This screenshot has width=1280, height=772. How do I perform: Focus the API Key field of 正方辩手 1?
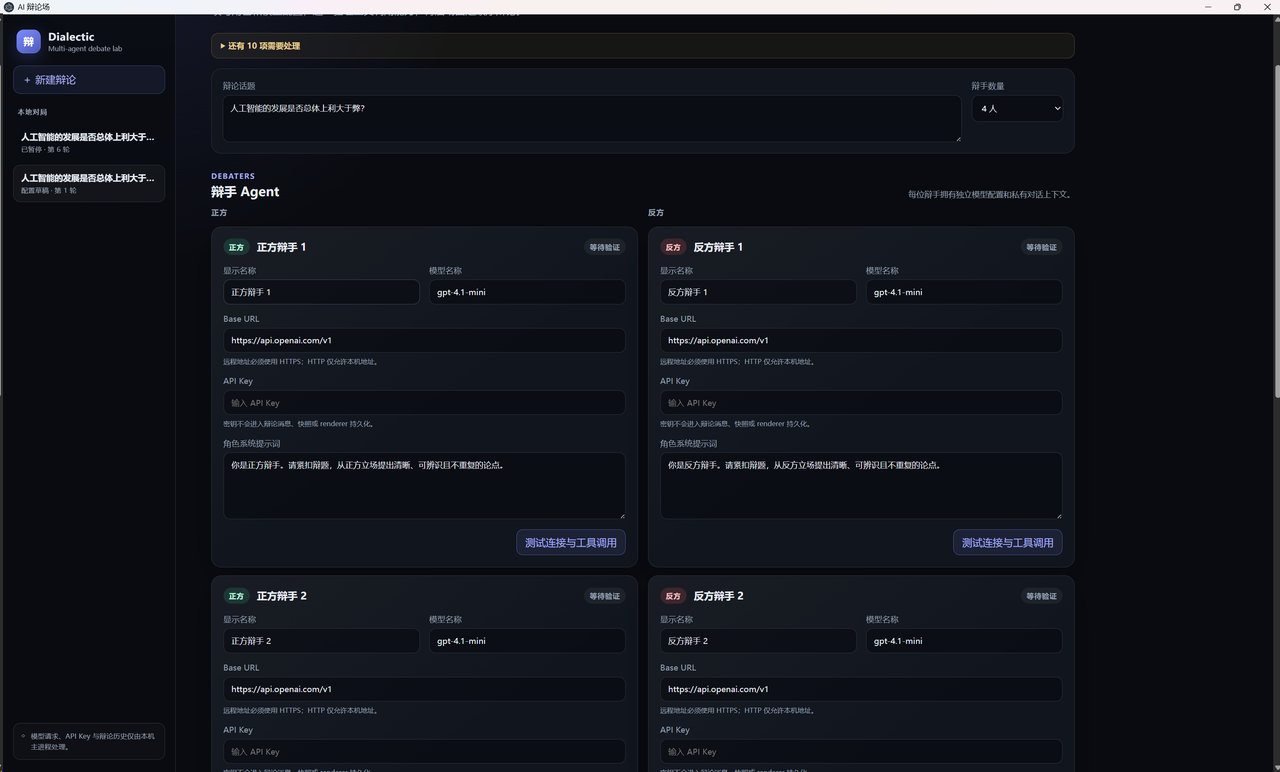click(x=424, y=403)
